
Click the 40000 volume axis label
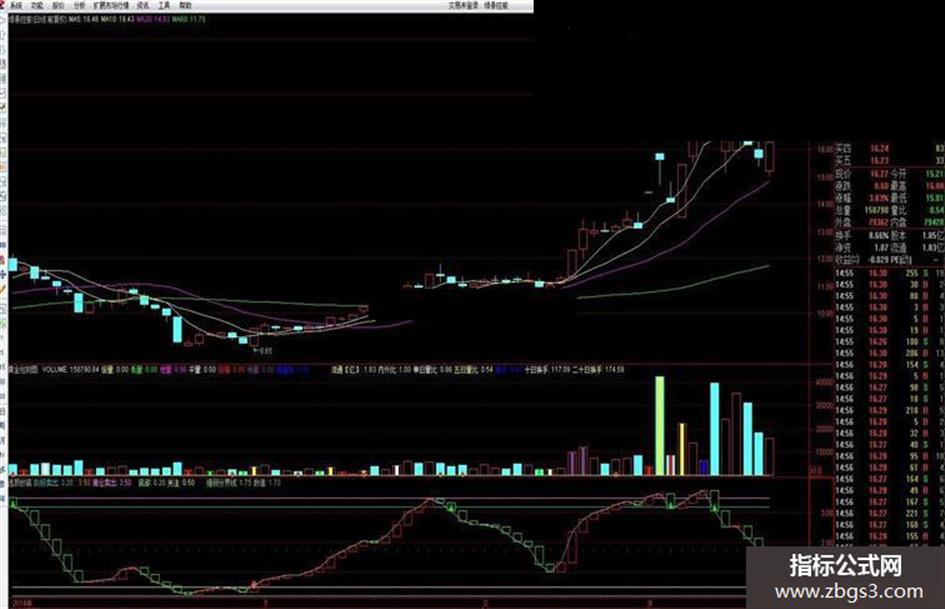824,382
